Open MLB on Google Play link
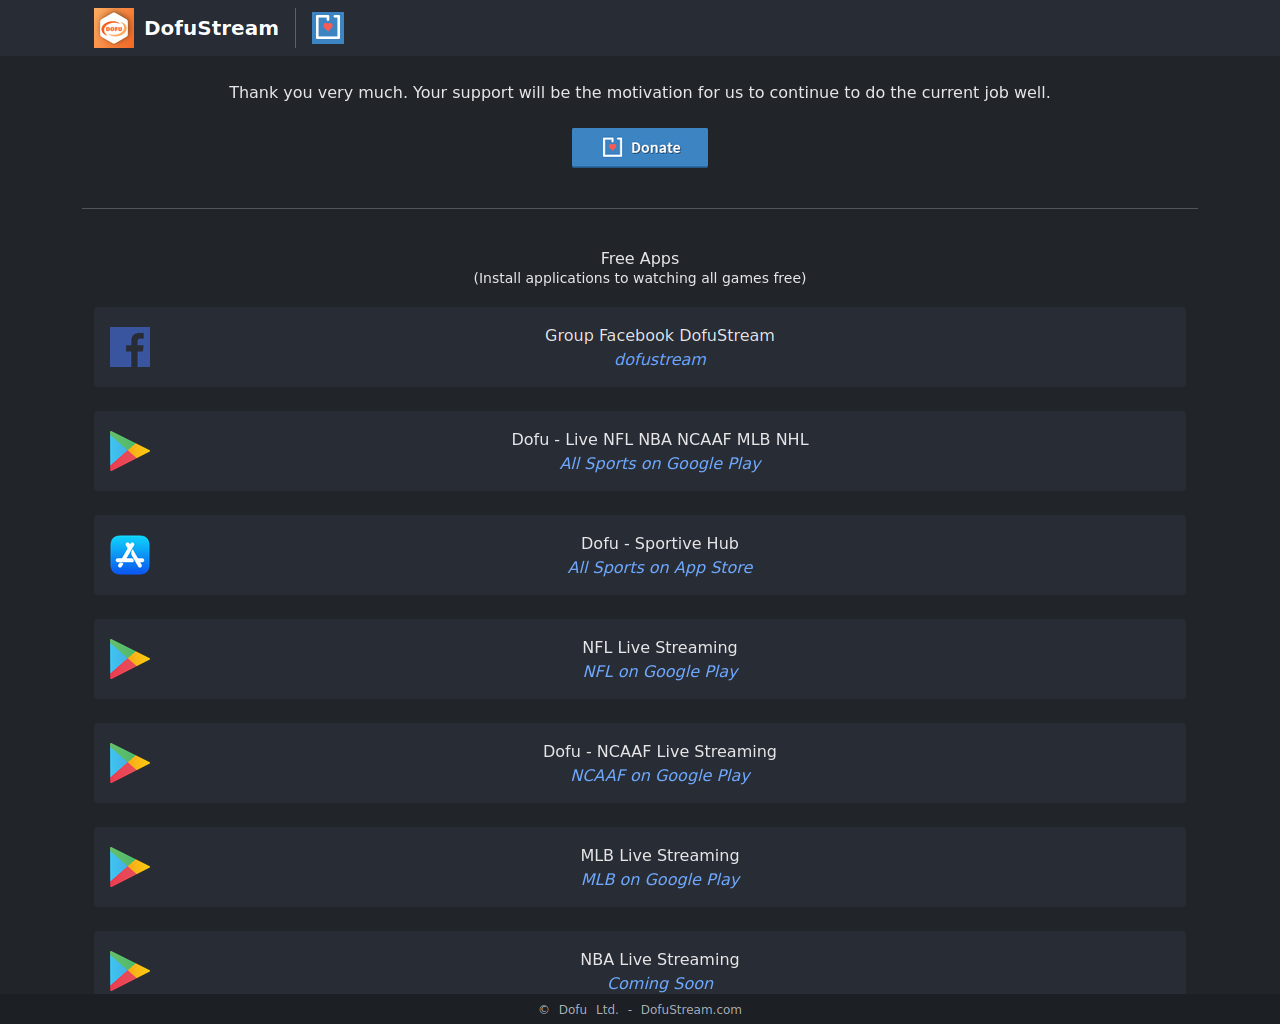This screenshot has width=1280, height=1024. 660,879
